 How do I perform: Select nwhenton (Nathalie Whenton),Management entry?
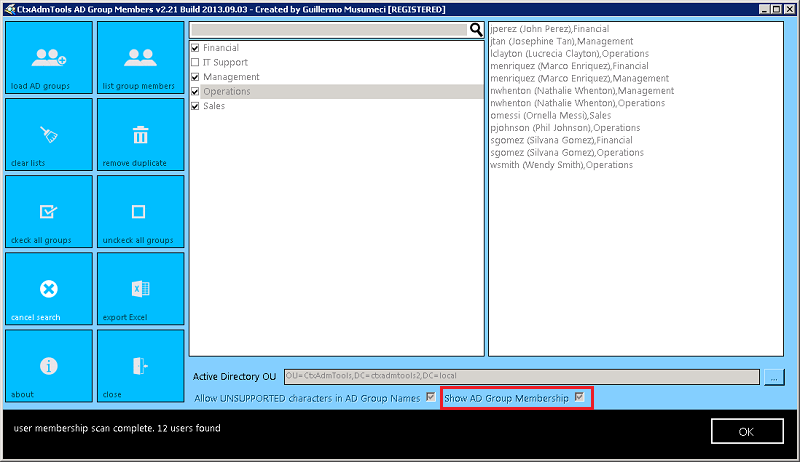click(582, 91)
